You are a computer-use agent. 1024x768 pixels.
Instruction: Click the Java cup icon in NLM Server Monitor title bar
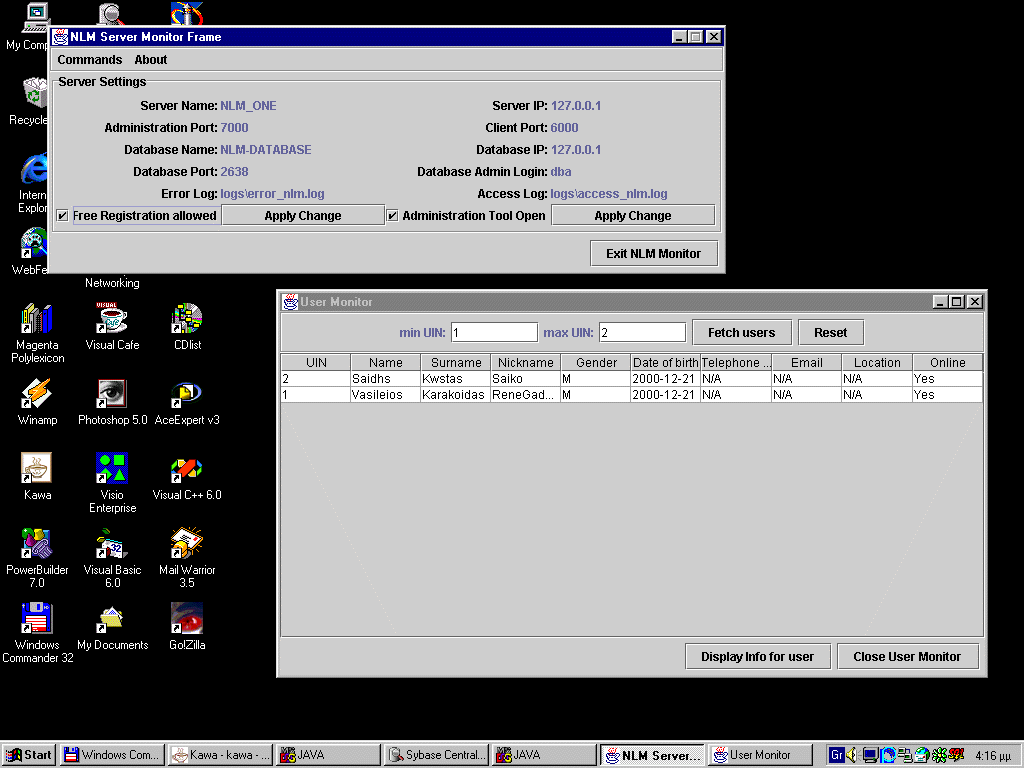click(x=60, y=37)
